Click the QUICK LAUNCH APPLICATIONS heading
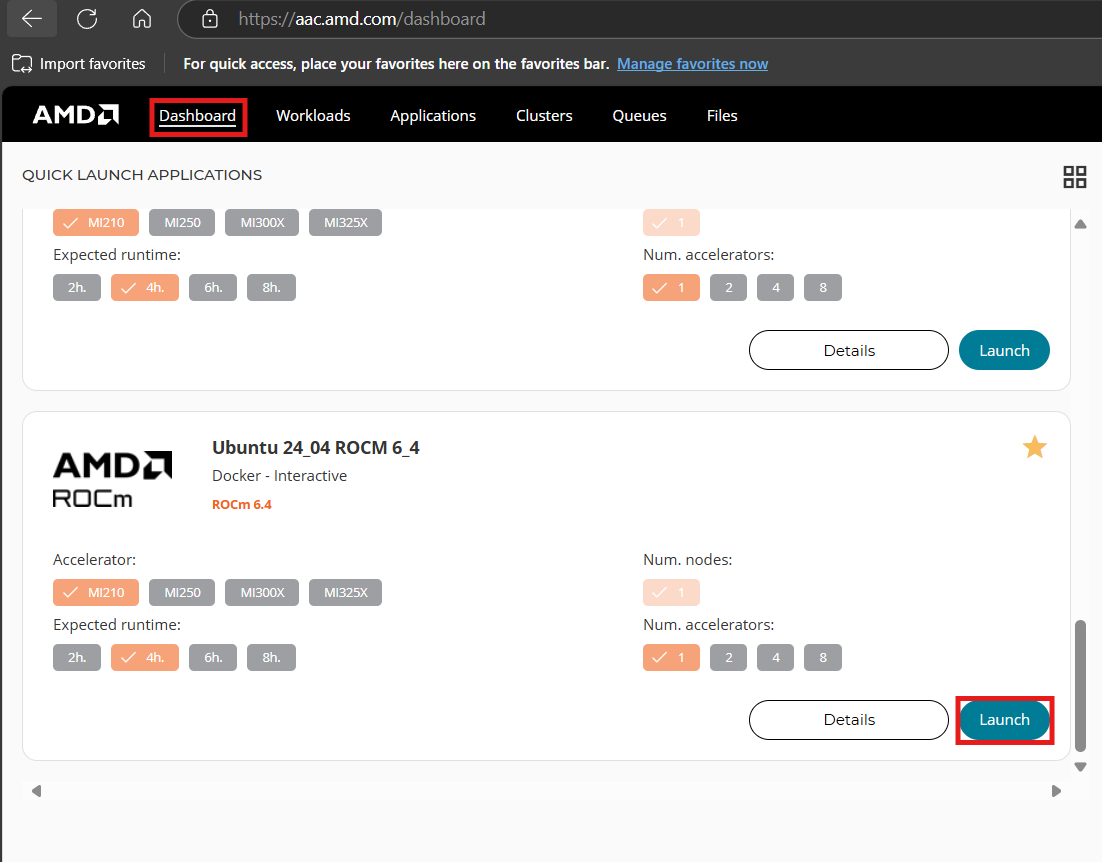 click(142, 175)
